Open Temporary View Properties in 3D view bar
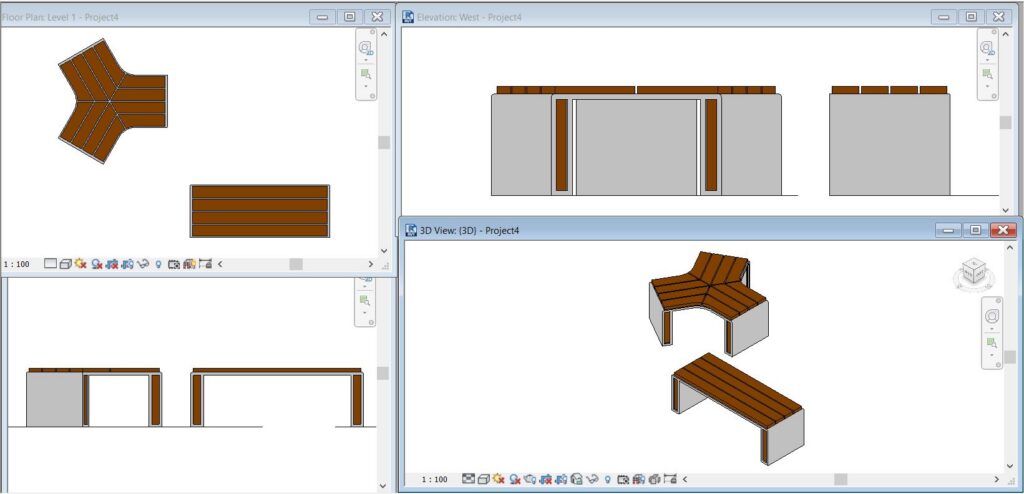Image resolution: width=1024 pixels, height=494 pixels. coord(623,479)
